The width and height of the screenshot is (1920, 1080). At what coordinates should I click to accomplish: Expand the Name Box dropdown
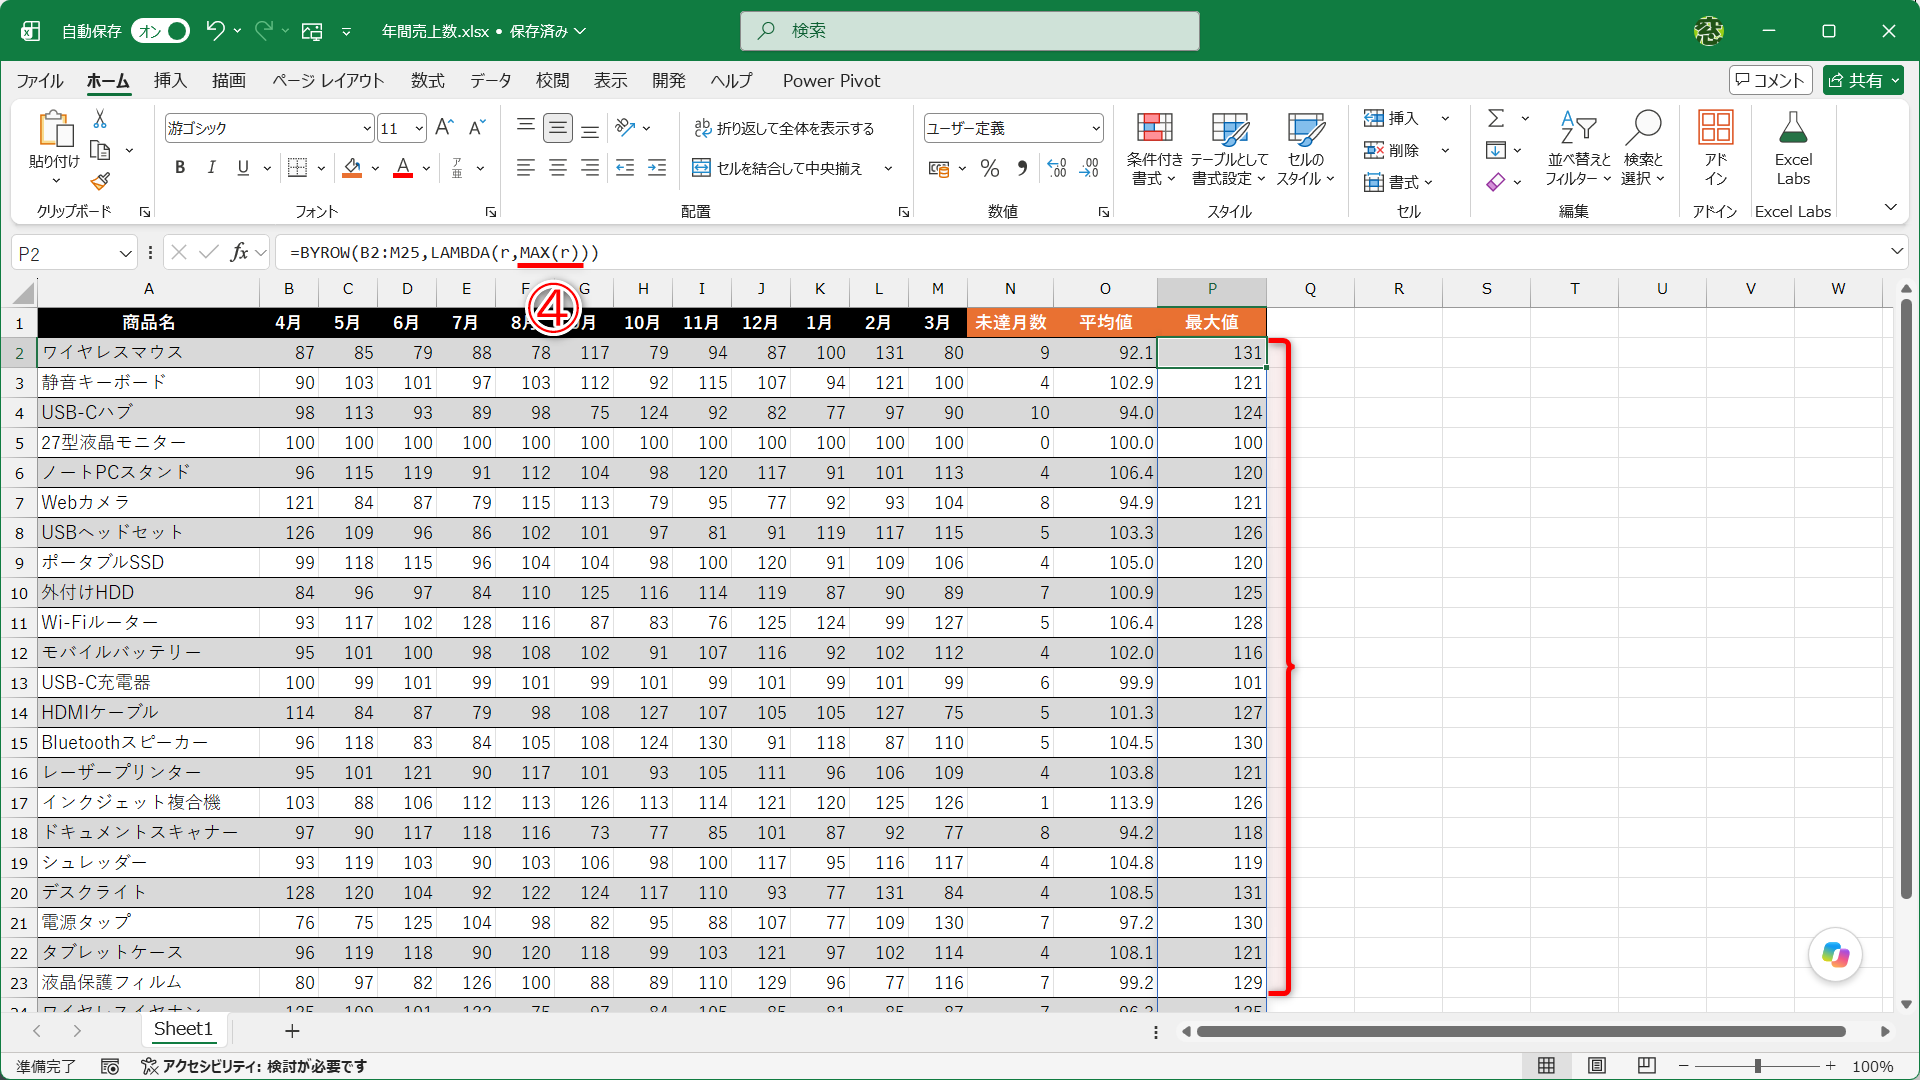(125, 254)
